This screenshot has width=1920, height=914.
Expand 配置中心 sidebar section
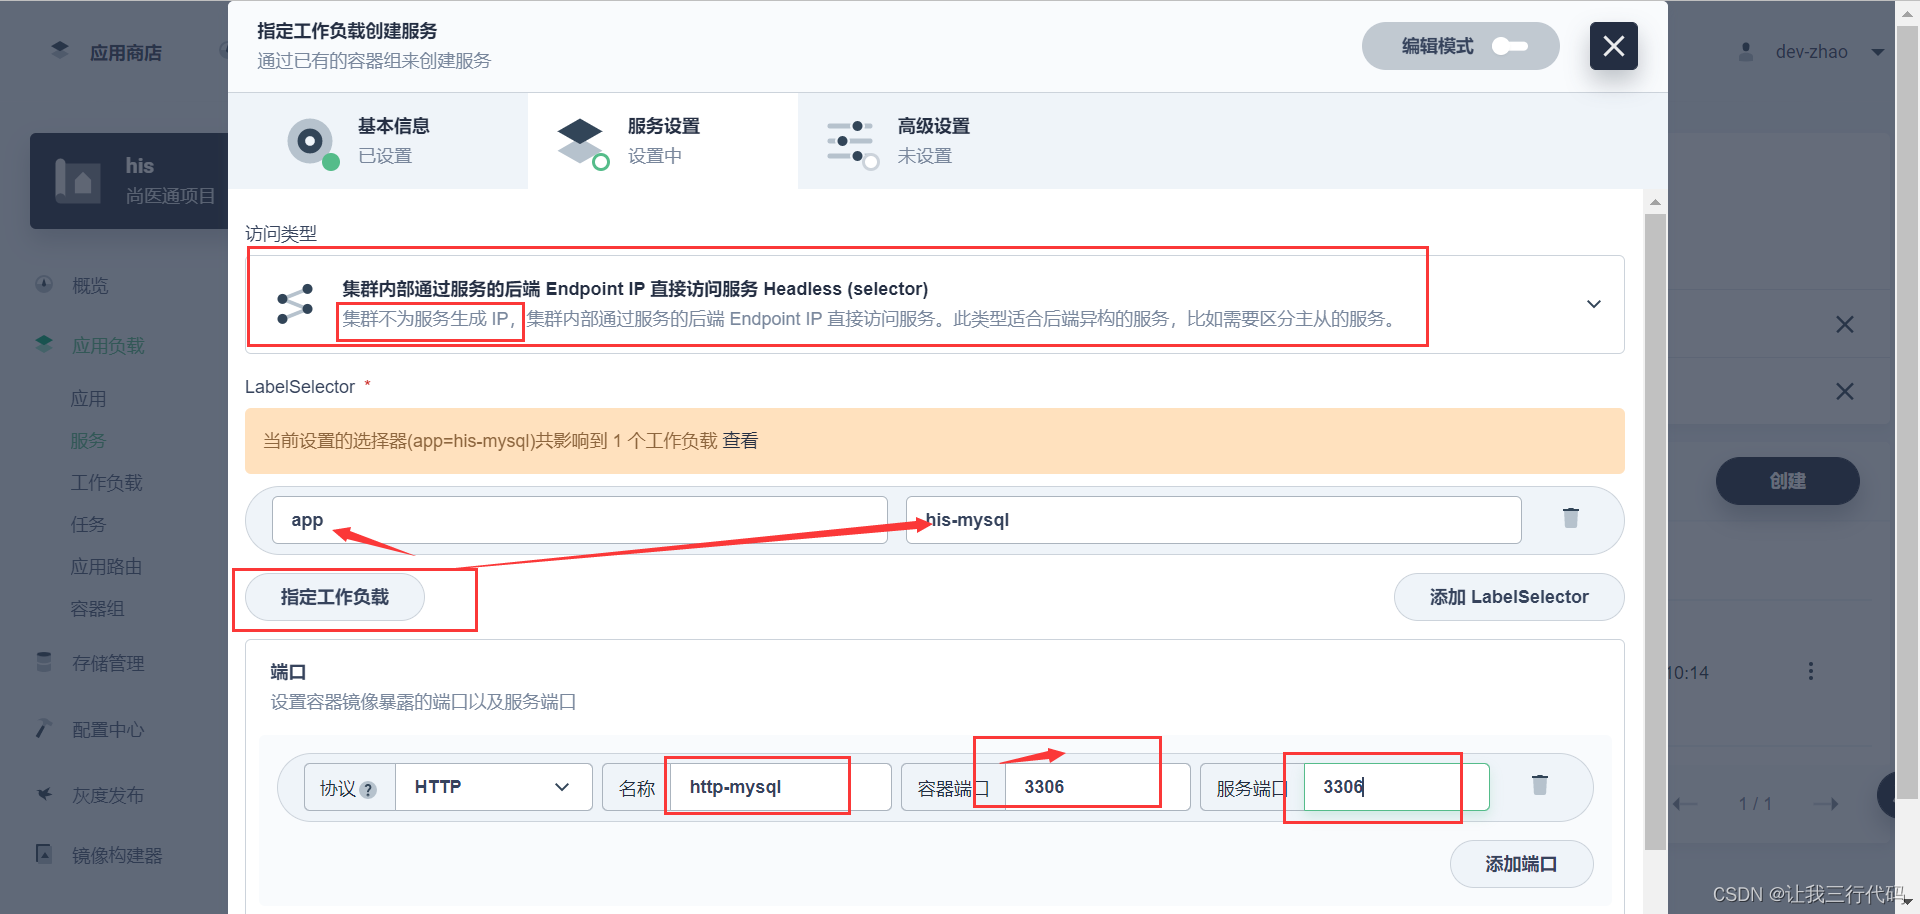108,730
